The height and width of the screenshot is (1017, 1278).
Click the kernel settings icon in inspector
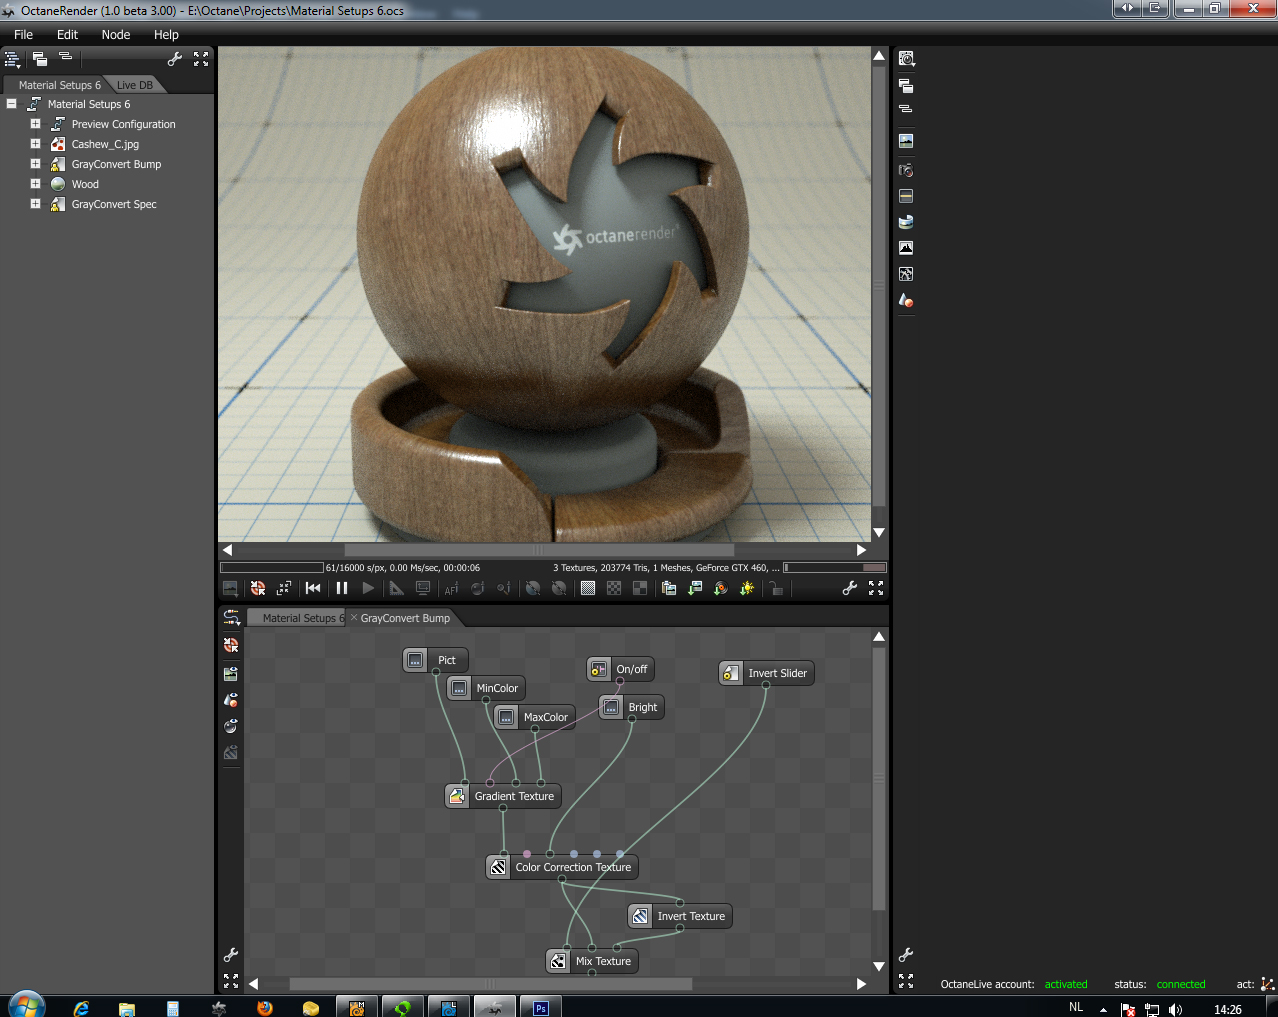[906, 274]
